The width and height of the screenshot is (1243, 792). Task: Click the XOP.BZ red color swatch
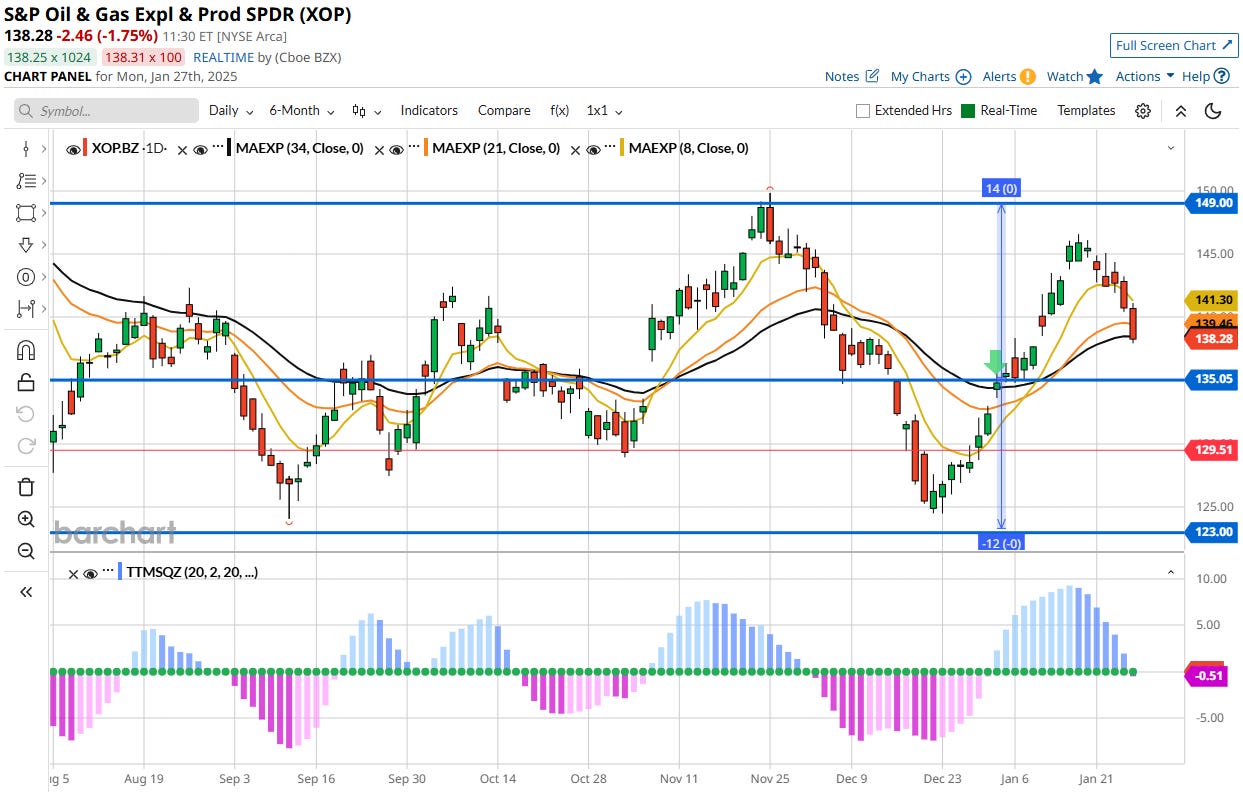point(86,149)
